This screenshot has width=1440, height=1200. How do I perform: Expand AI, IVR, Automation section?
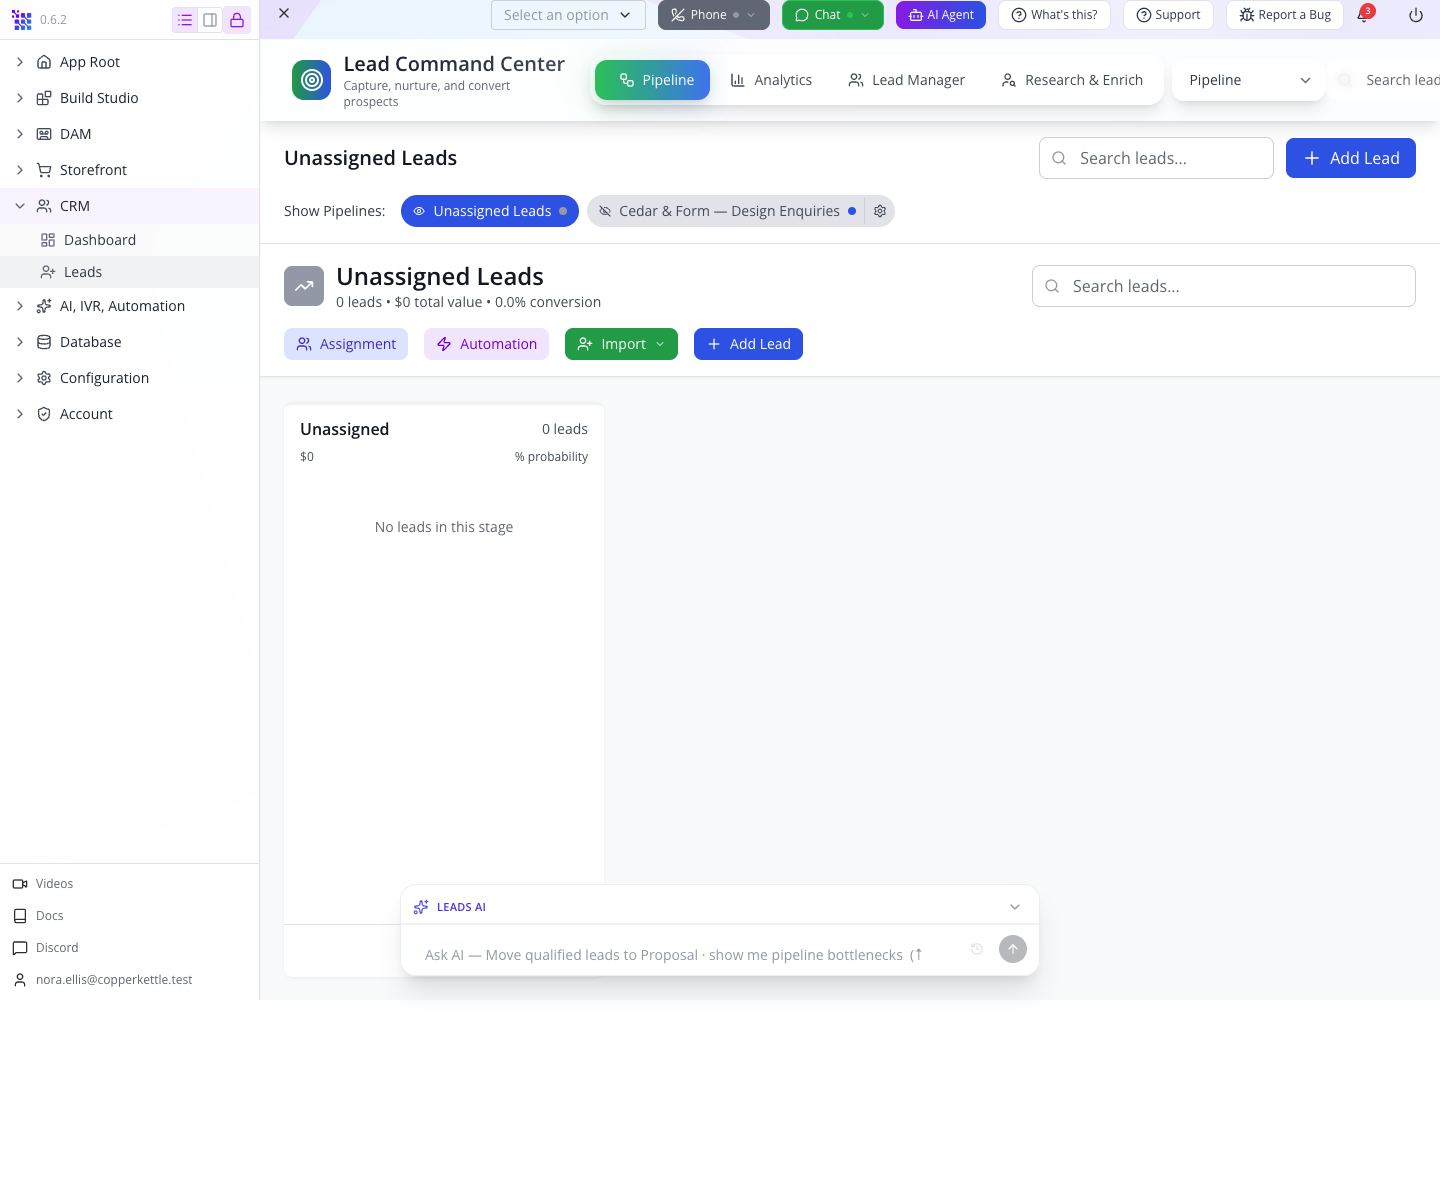pos(20,306)
